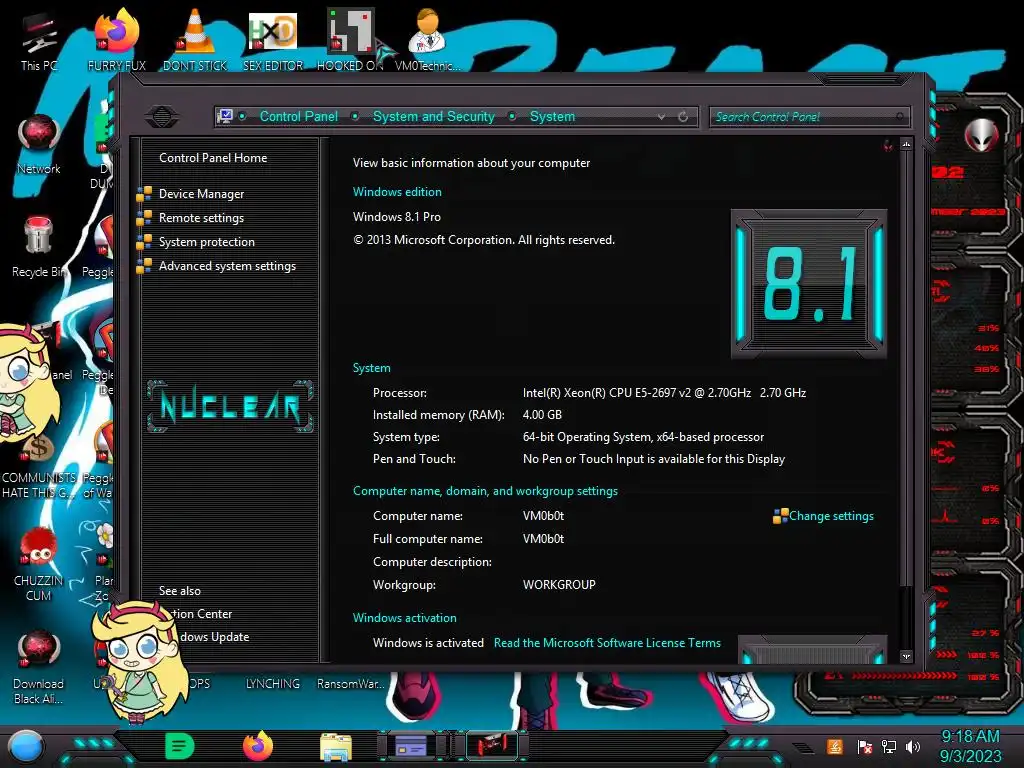Open the FURRY FUX Firefox shortcut

point(116,40)
